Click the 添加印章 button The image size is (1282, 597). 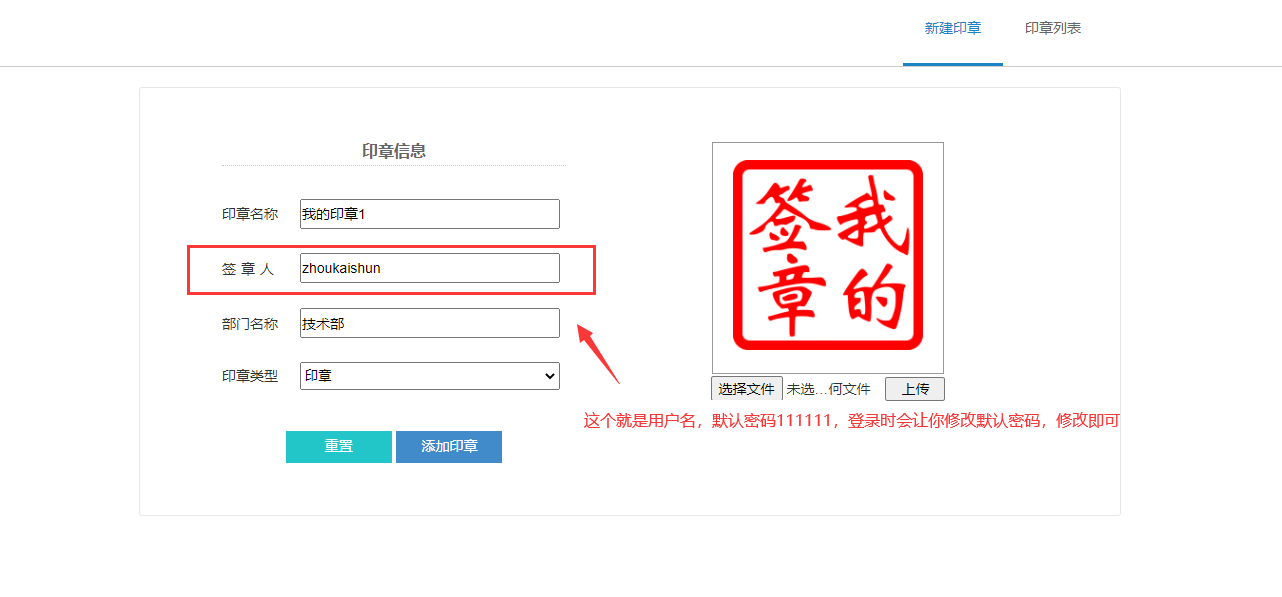[x=449, y=447]
